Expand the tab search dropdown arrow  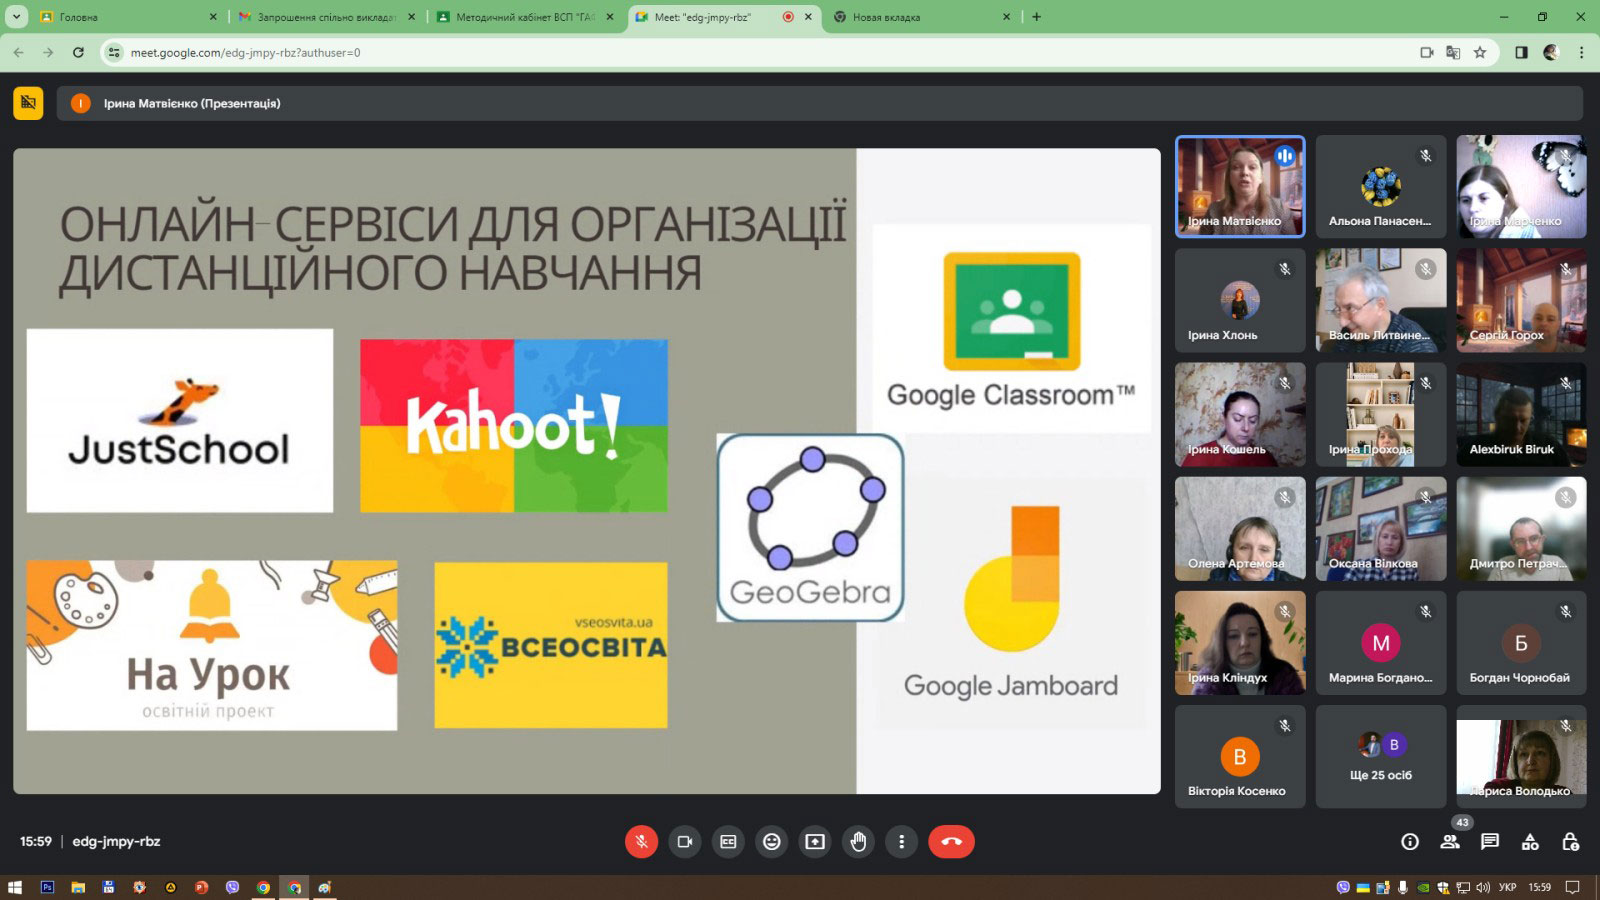[16, 17]
